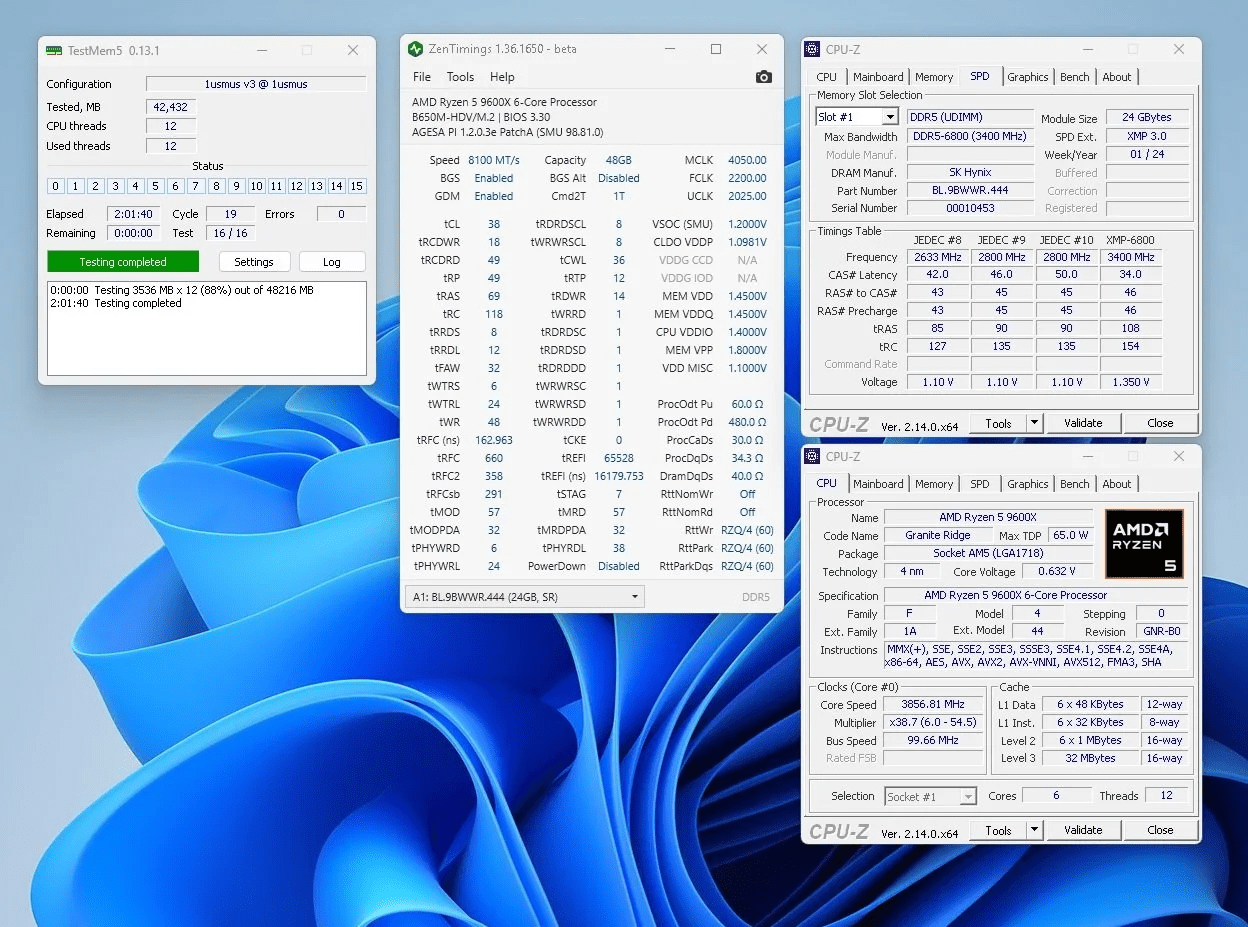Screen dimensions: 1248x927
Task: Click the TestMem5 log text area
Action: click(207, 328)
